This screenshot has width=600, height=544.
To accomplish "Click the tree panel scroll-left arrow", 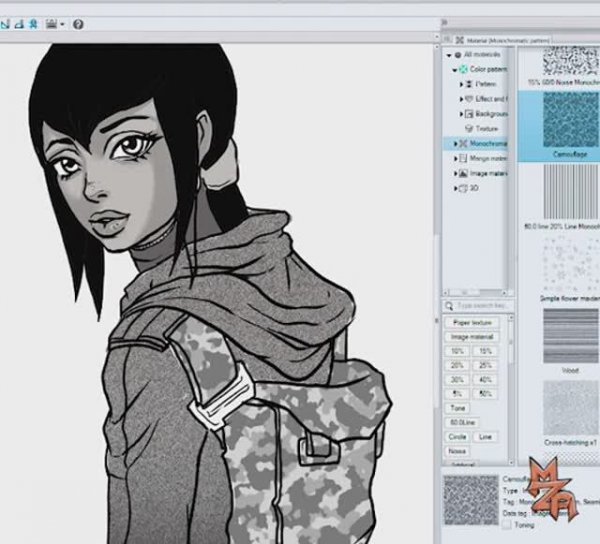I will pyautogui.click(x=445, y=293).
